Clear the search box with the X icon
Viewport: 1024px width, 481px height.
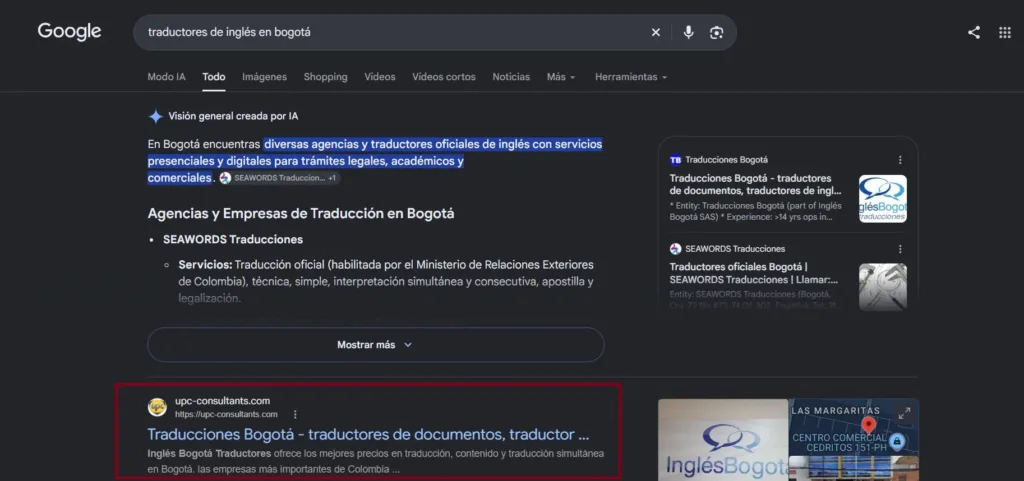click(x=656, y=33)
